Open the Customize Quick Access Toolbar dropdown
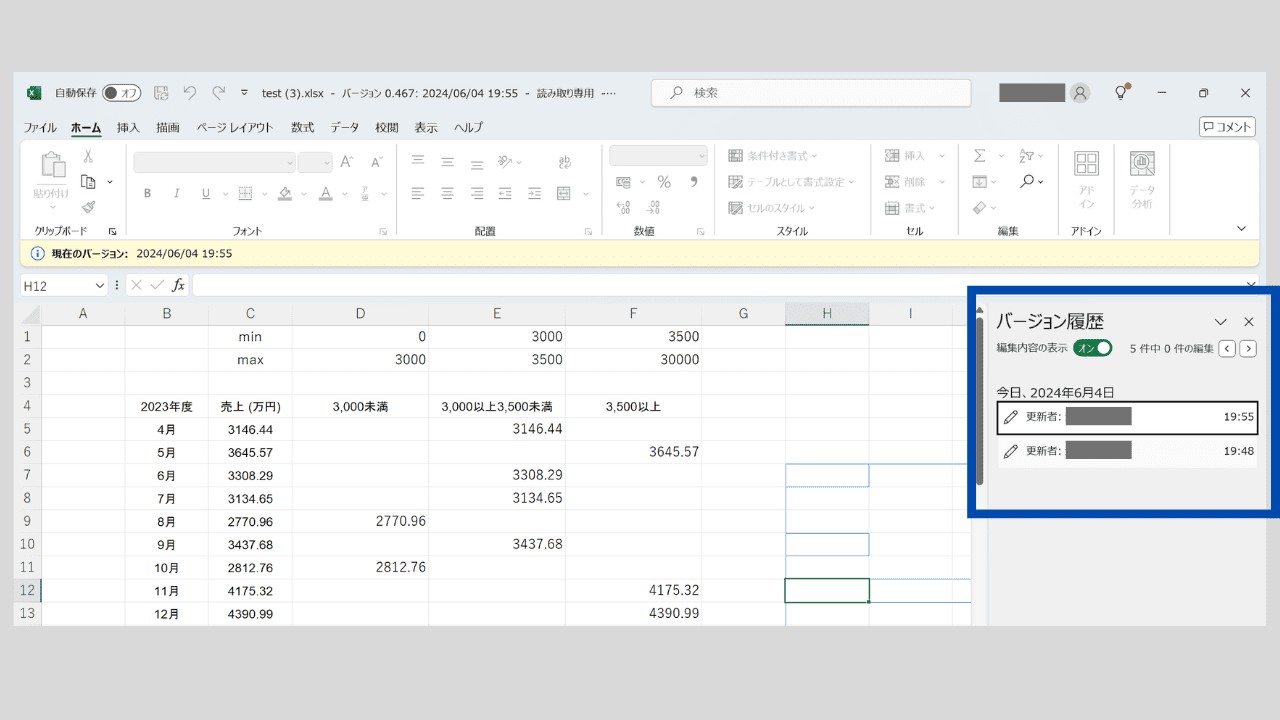This screenshot has width=1280, height=720. coord(244,93)
